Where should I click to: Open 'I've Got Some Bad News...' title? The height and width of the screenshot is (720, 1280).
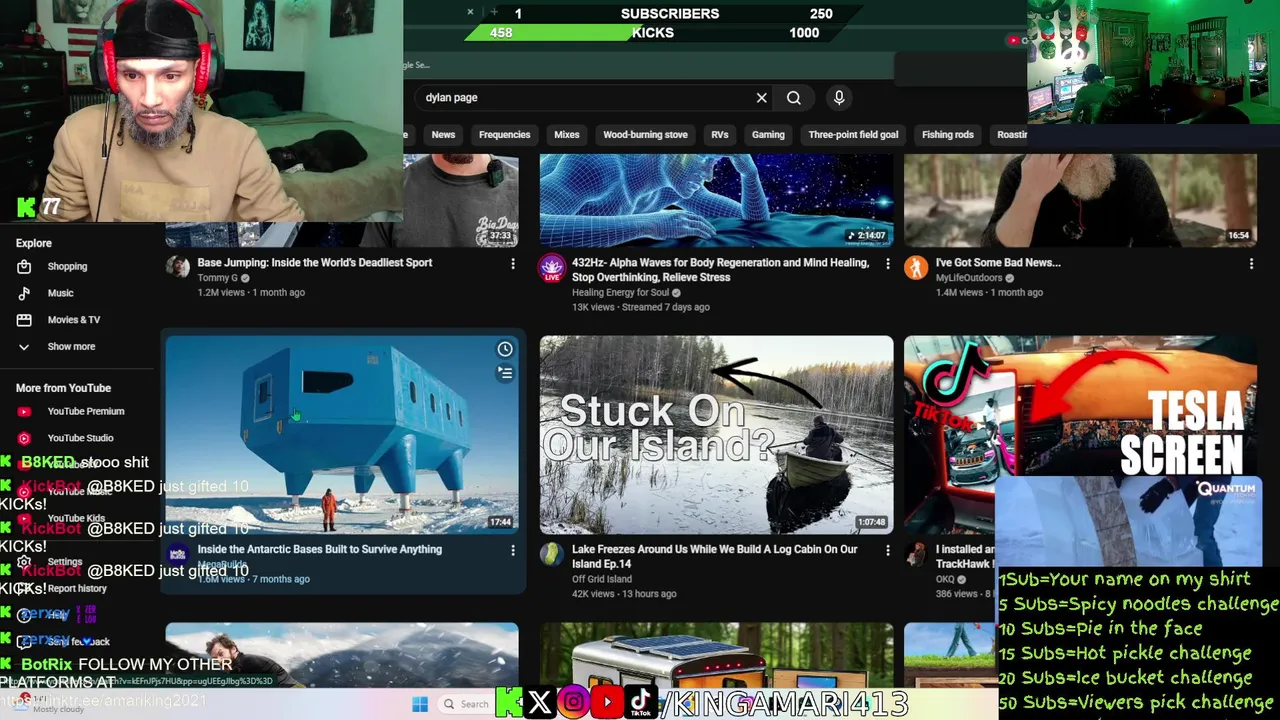[998, 263]
